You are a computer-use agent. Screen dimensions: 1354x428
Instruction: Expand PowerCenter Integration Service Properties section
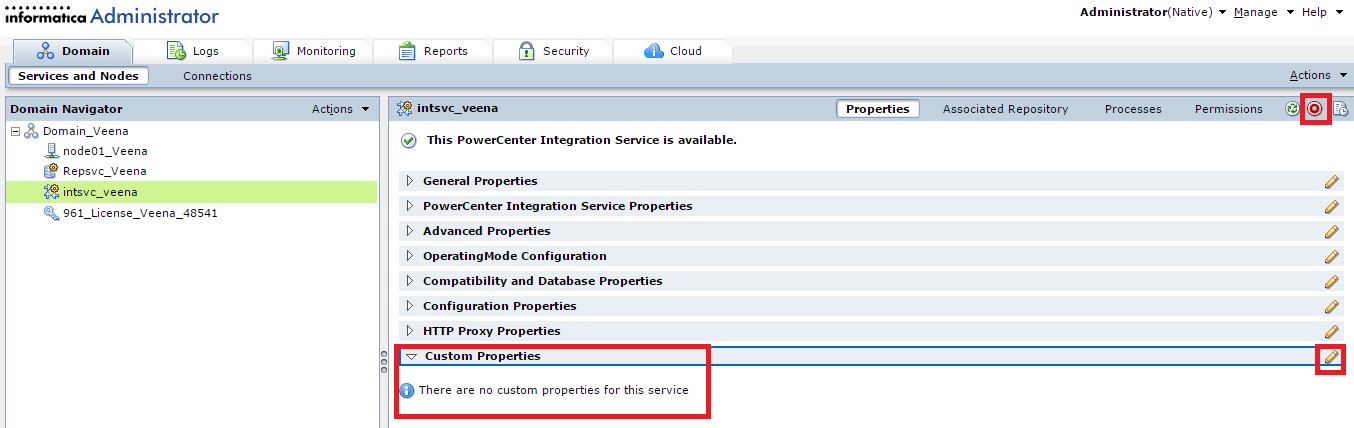[x=409, y=206]
